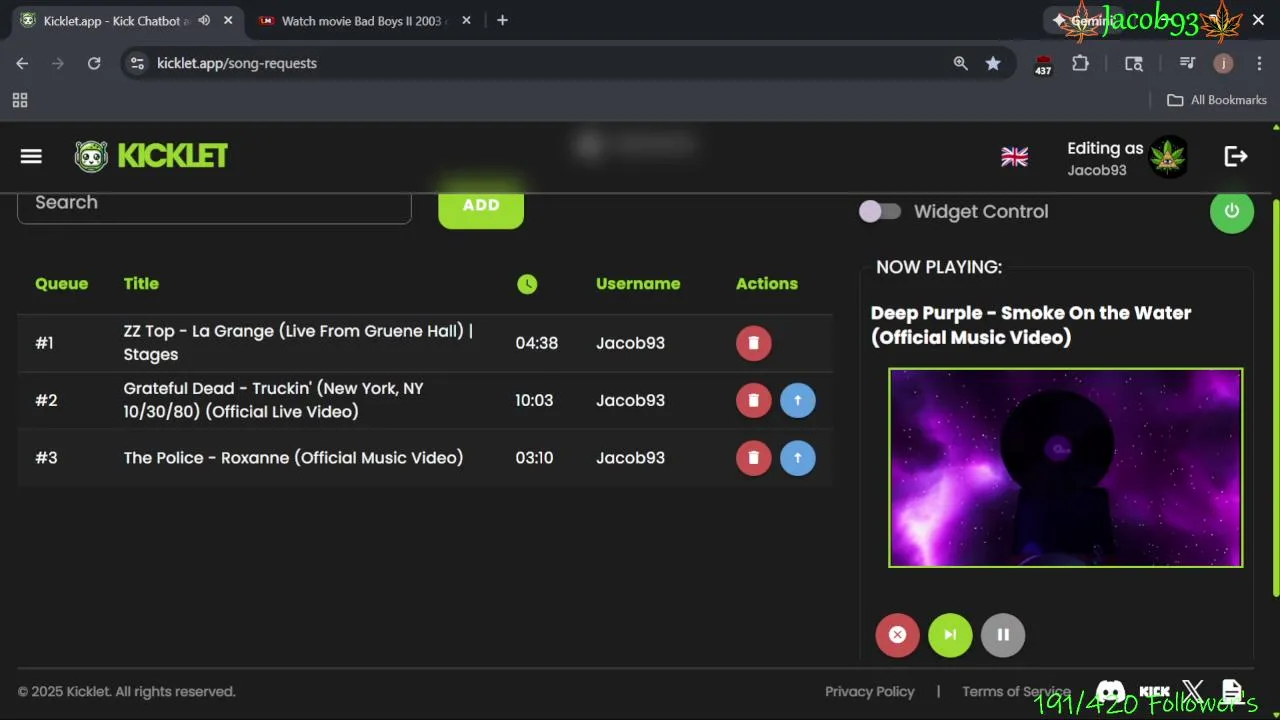This screenshot has height=720, width=1280.
Task: Click the 04:38 duration cell
Action: tap(536, 343)
